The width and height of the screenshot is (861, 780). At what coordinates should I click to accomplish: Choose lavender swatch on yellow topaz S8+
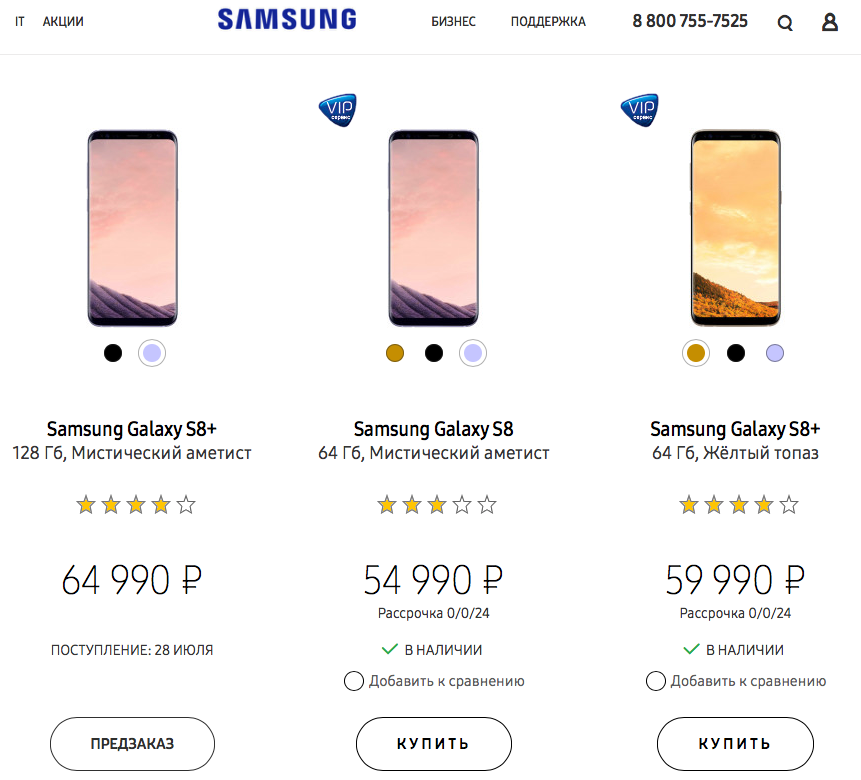(x=775, y=353)
